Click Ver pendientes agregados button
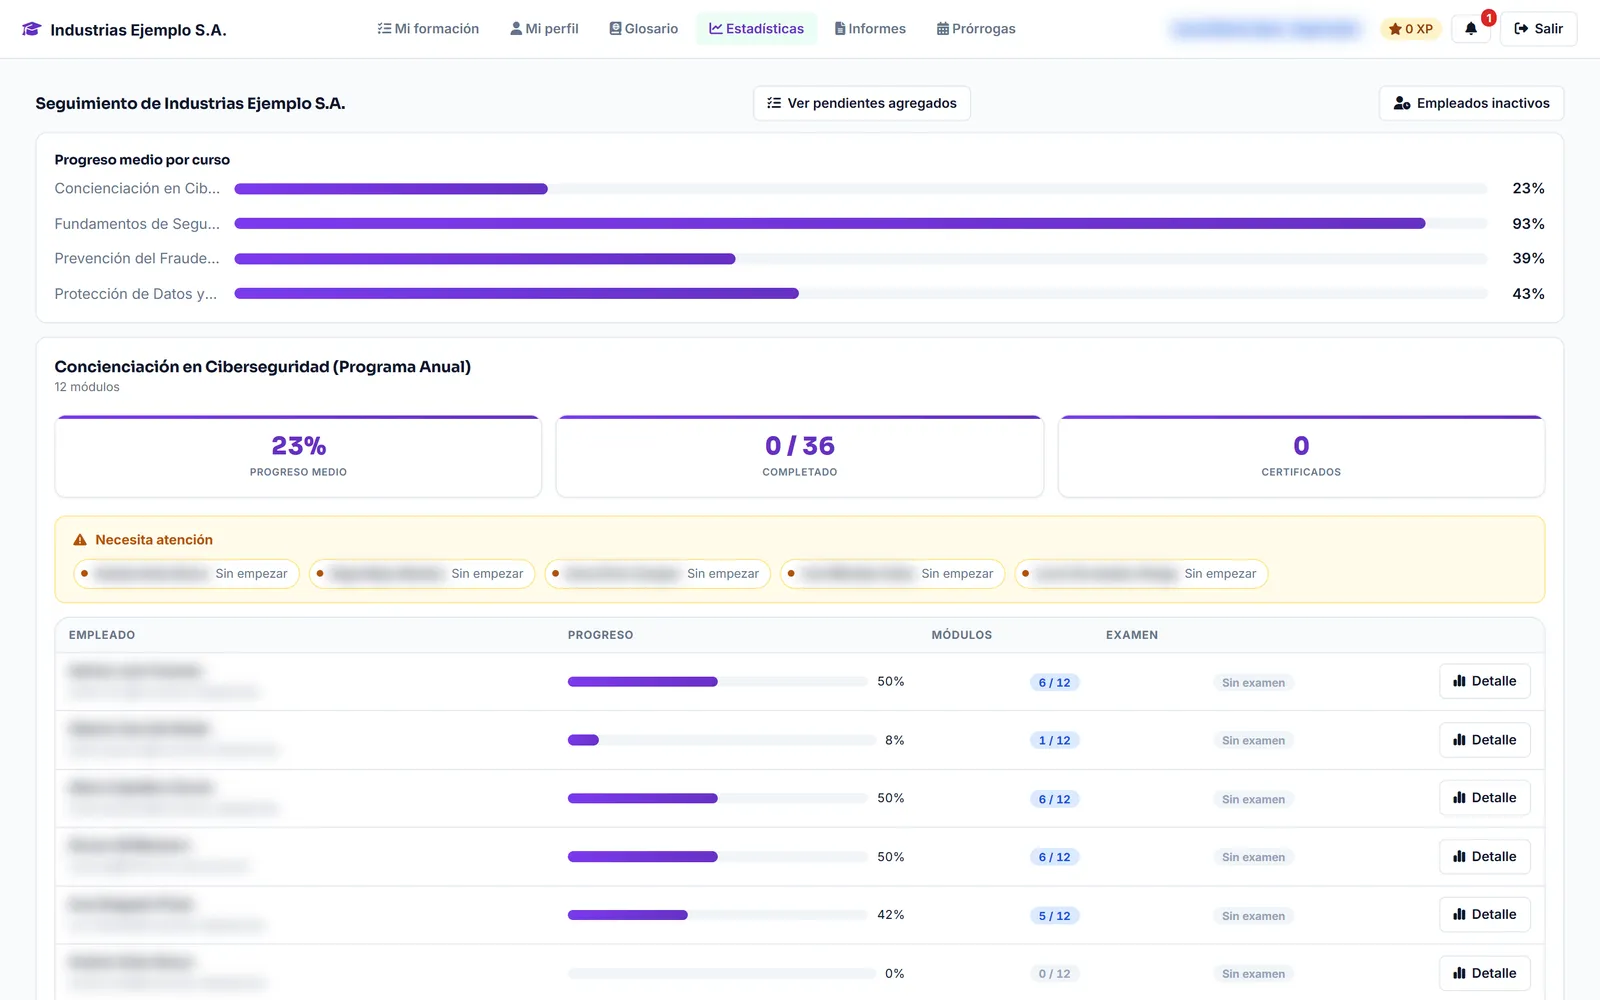This screenshot has height=1000, width=1600. (862, 103)
